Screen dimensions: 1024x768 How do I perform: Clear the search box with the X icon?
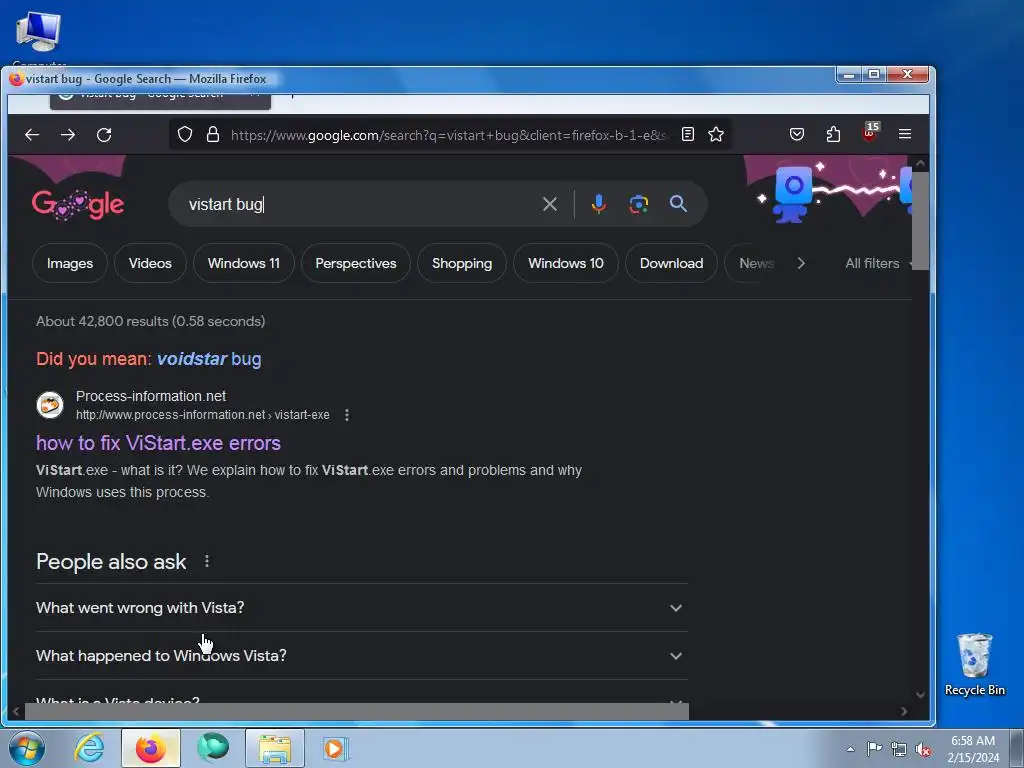coord(550,204)
